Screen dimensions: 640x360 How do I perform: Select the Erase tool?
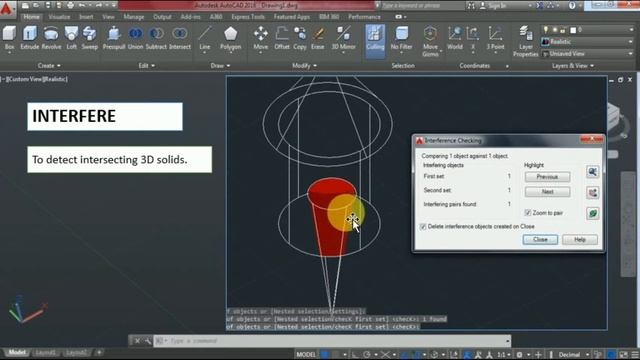tap(318, 38)
